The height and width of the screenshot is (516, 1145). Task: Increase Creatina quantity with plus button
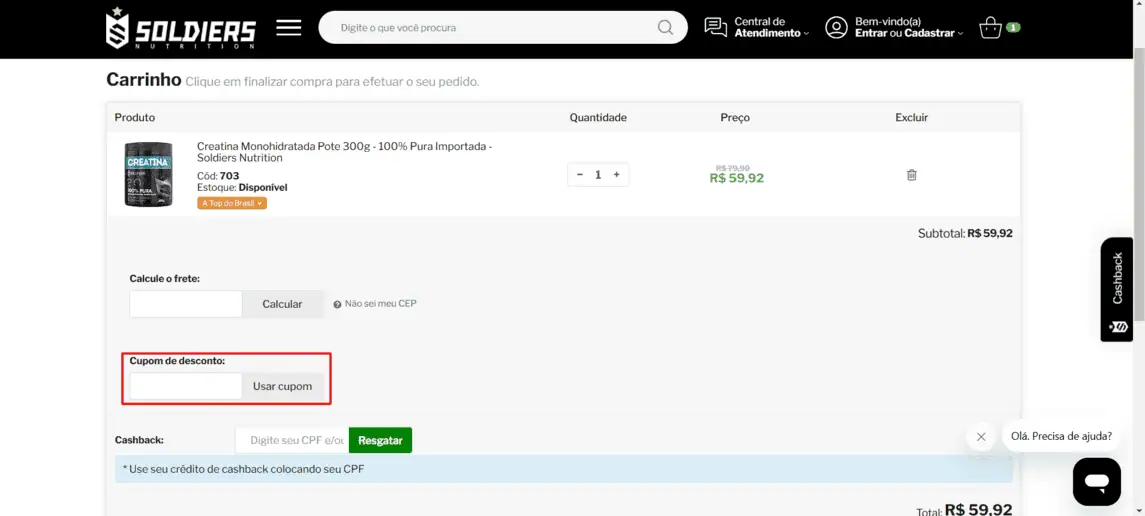616,174
